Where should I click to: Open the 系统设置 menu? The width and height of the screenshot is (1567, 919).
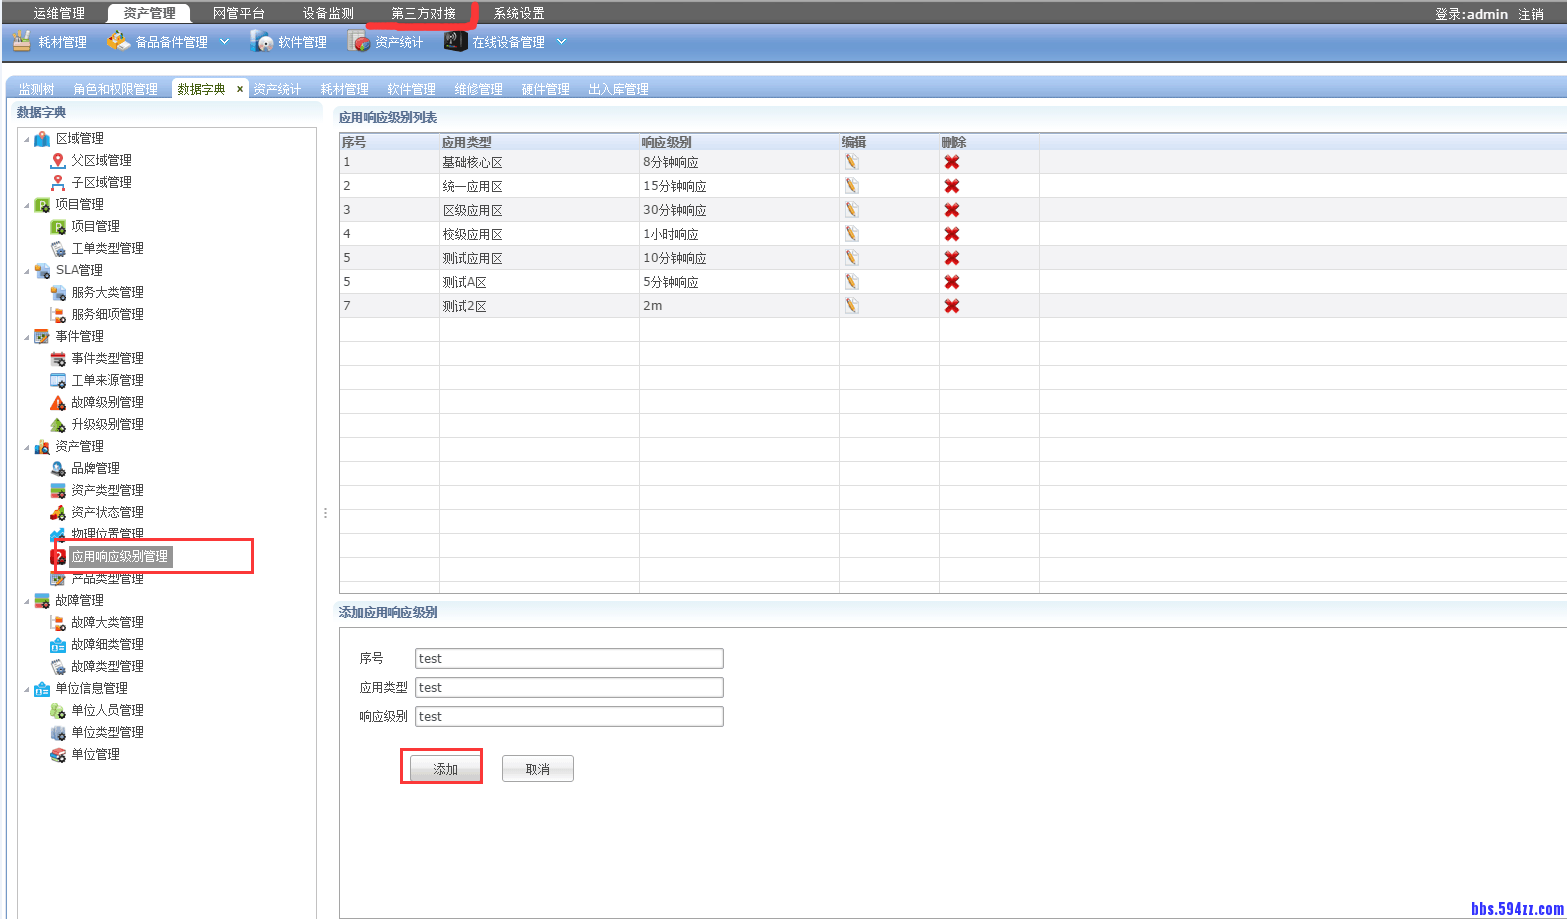tap(515, 13)
